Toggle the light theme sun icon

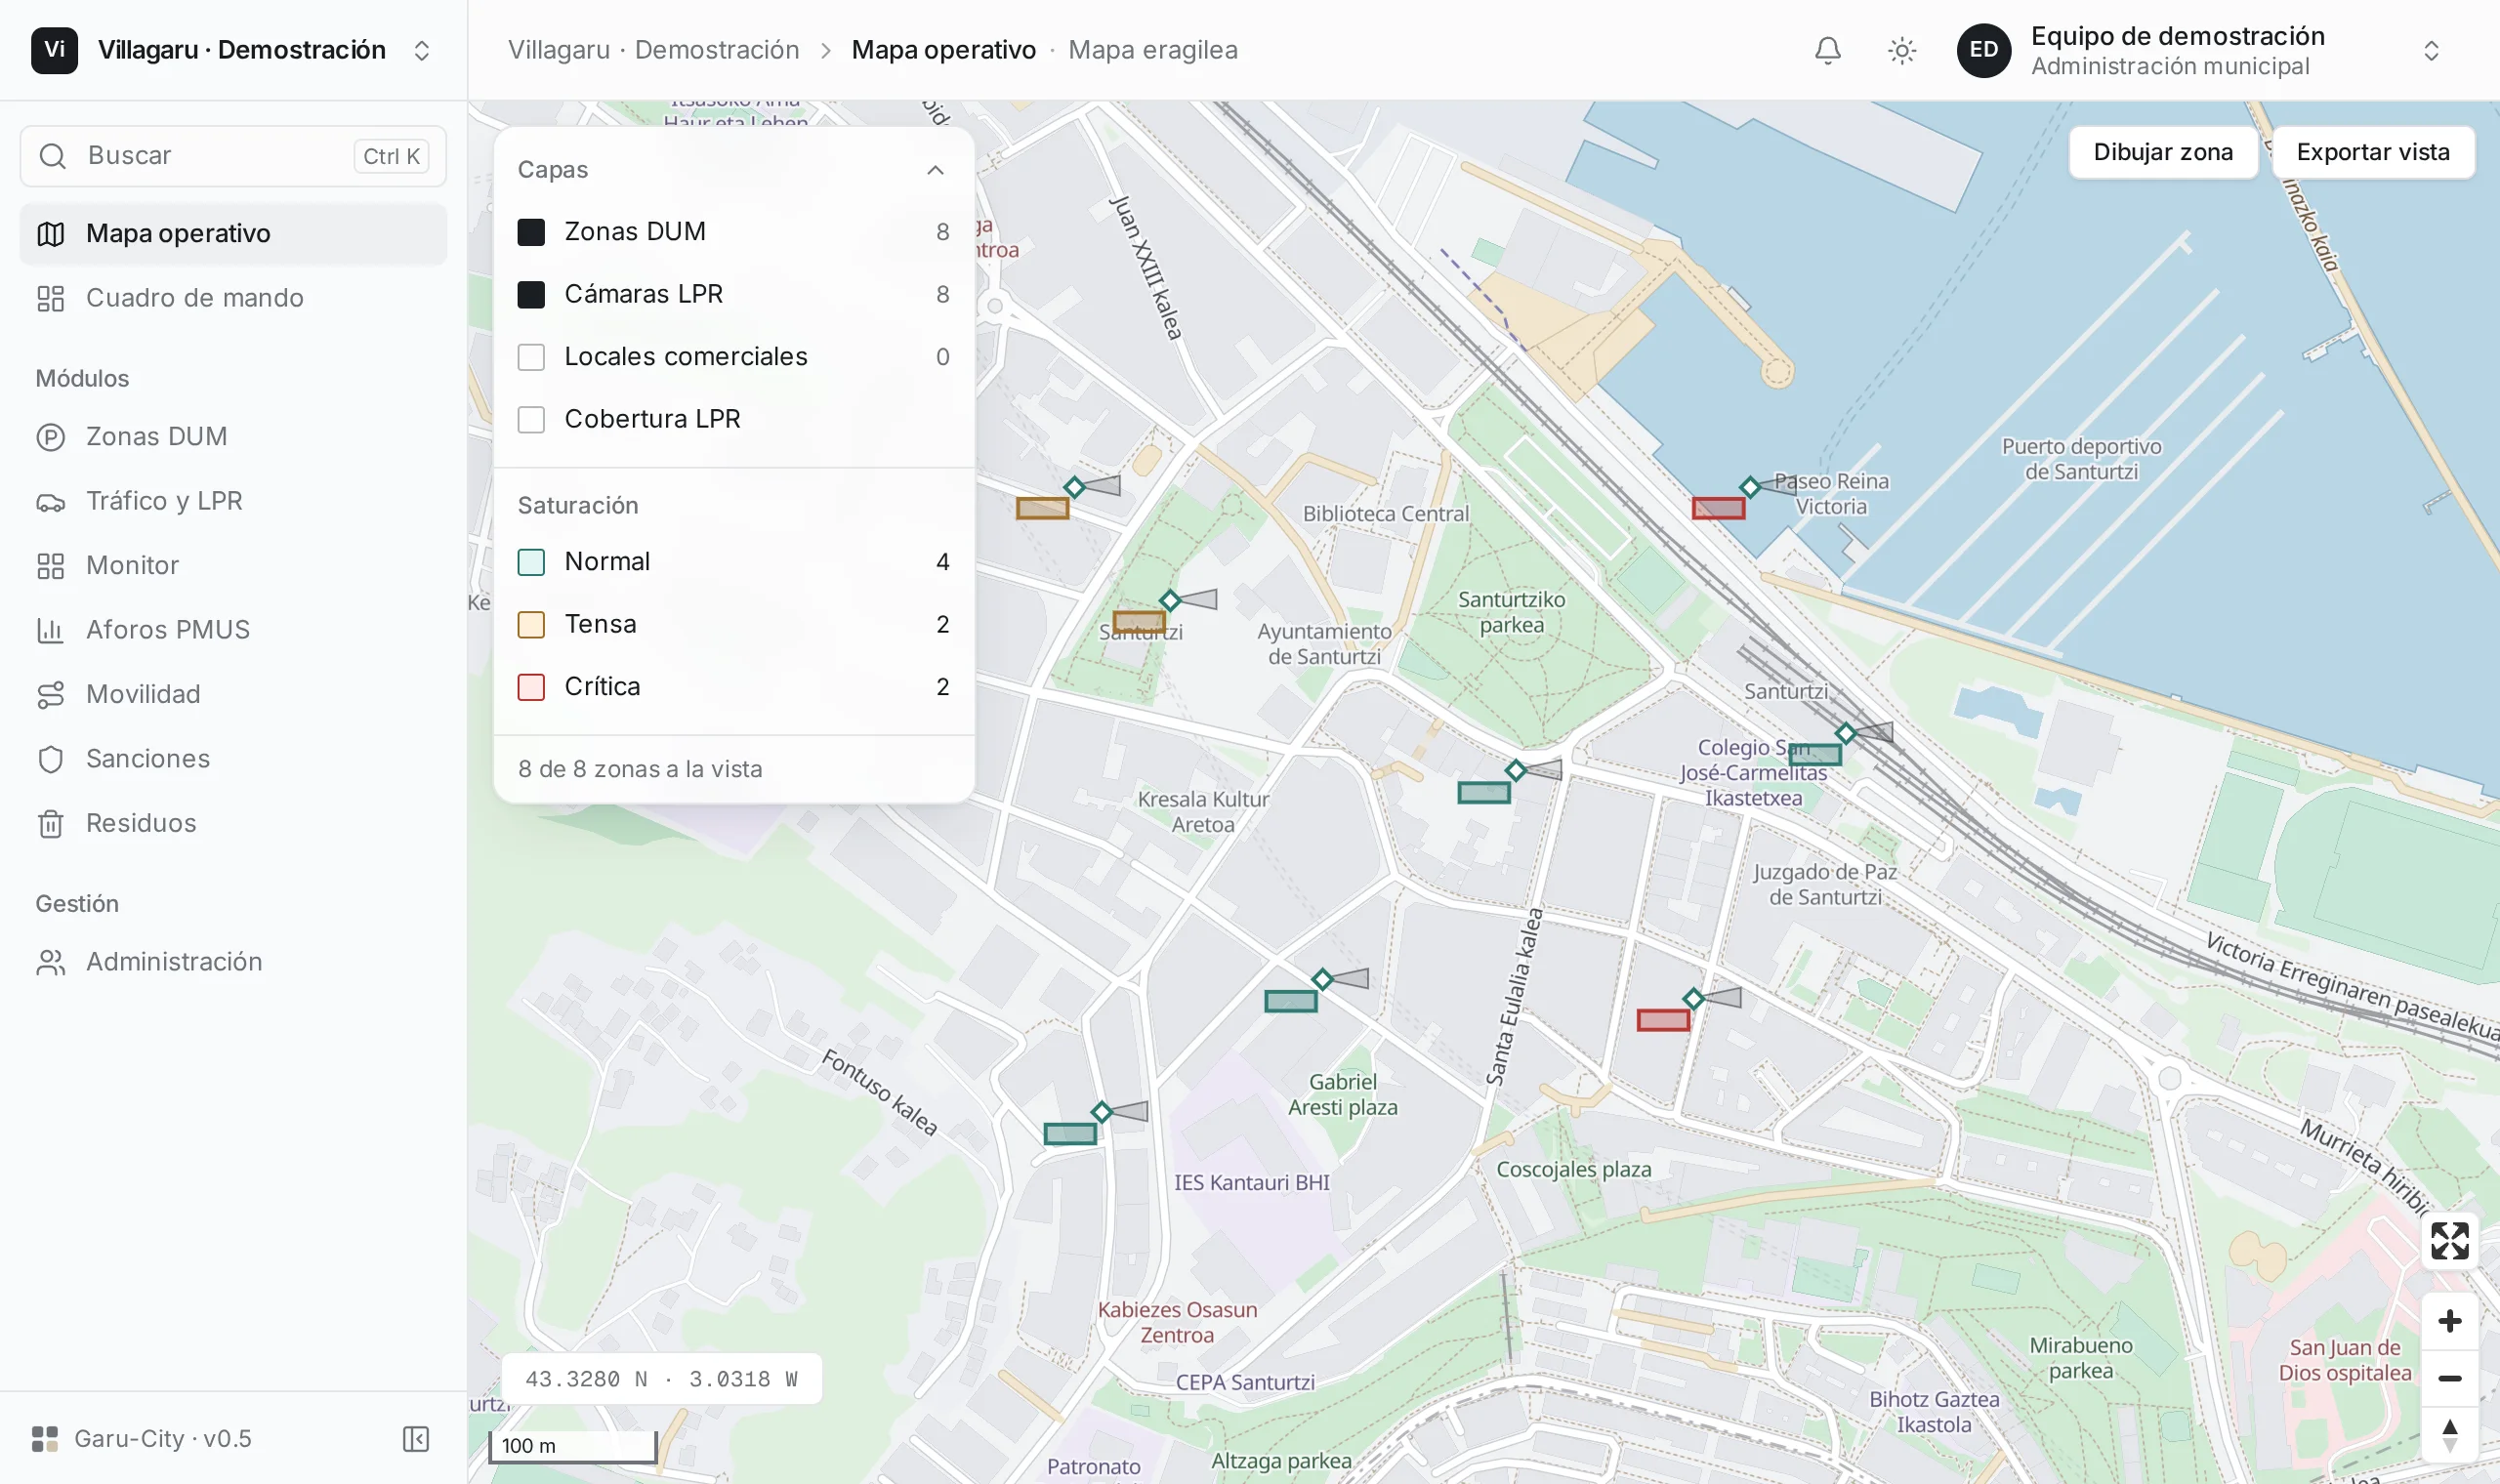[x=1901, y=50]
